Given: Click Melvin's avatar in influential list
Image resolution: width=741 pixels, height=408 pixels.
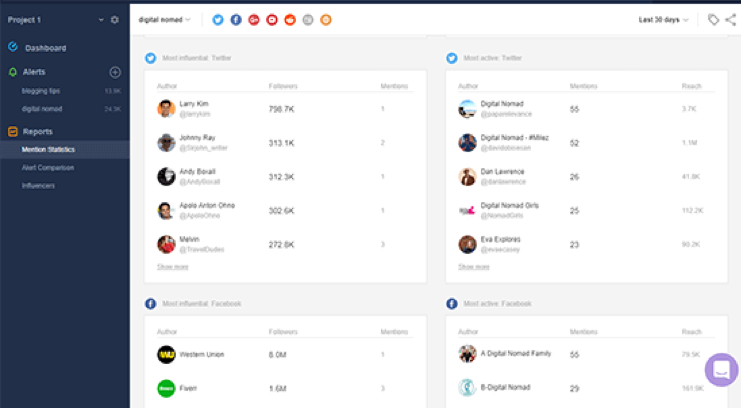Looking at the screenshot, I should (166, 244).
